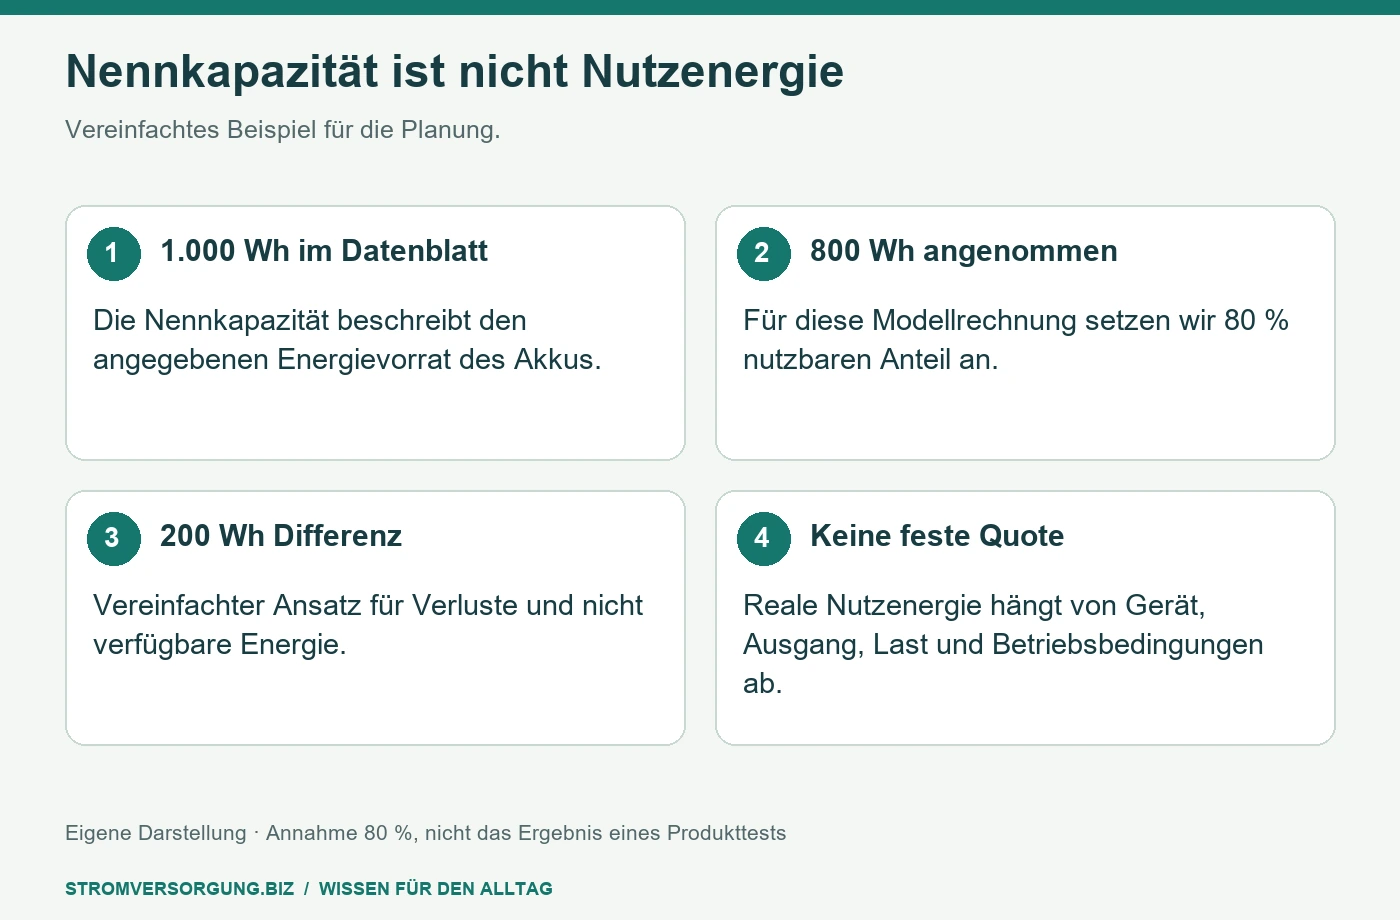Click subtitle 'Vereinfachtes Beispiel für die Planung.'
Image resolution: width=1400 pixels, height=920 pixels.
pyautogui.click(x=283, y=130)
